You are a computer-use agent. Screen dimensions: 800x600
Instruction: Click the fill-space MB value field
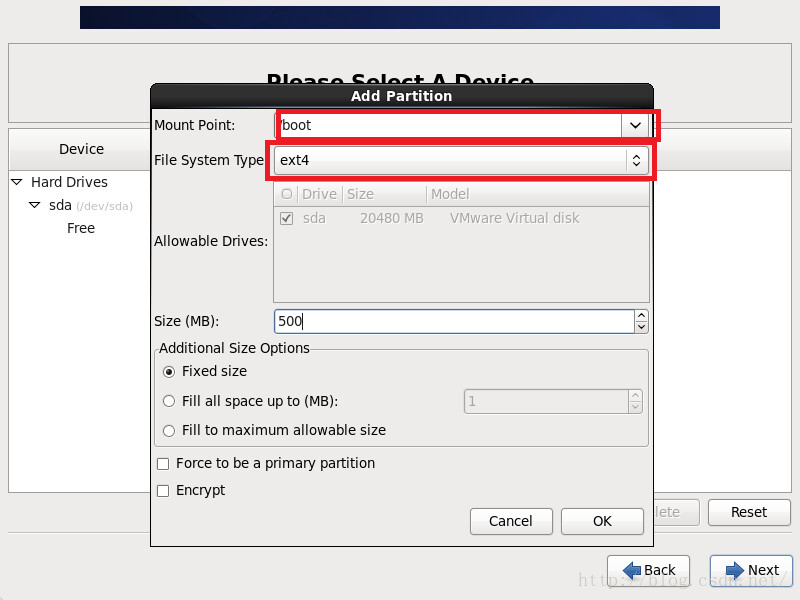coord(546,402)
